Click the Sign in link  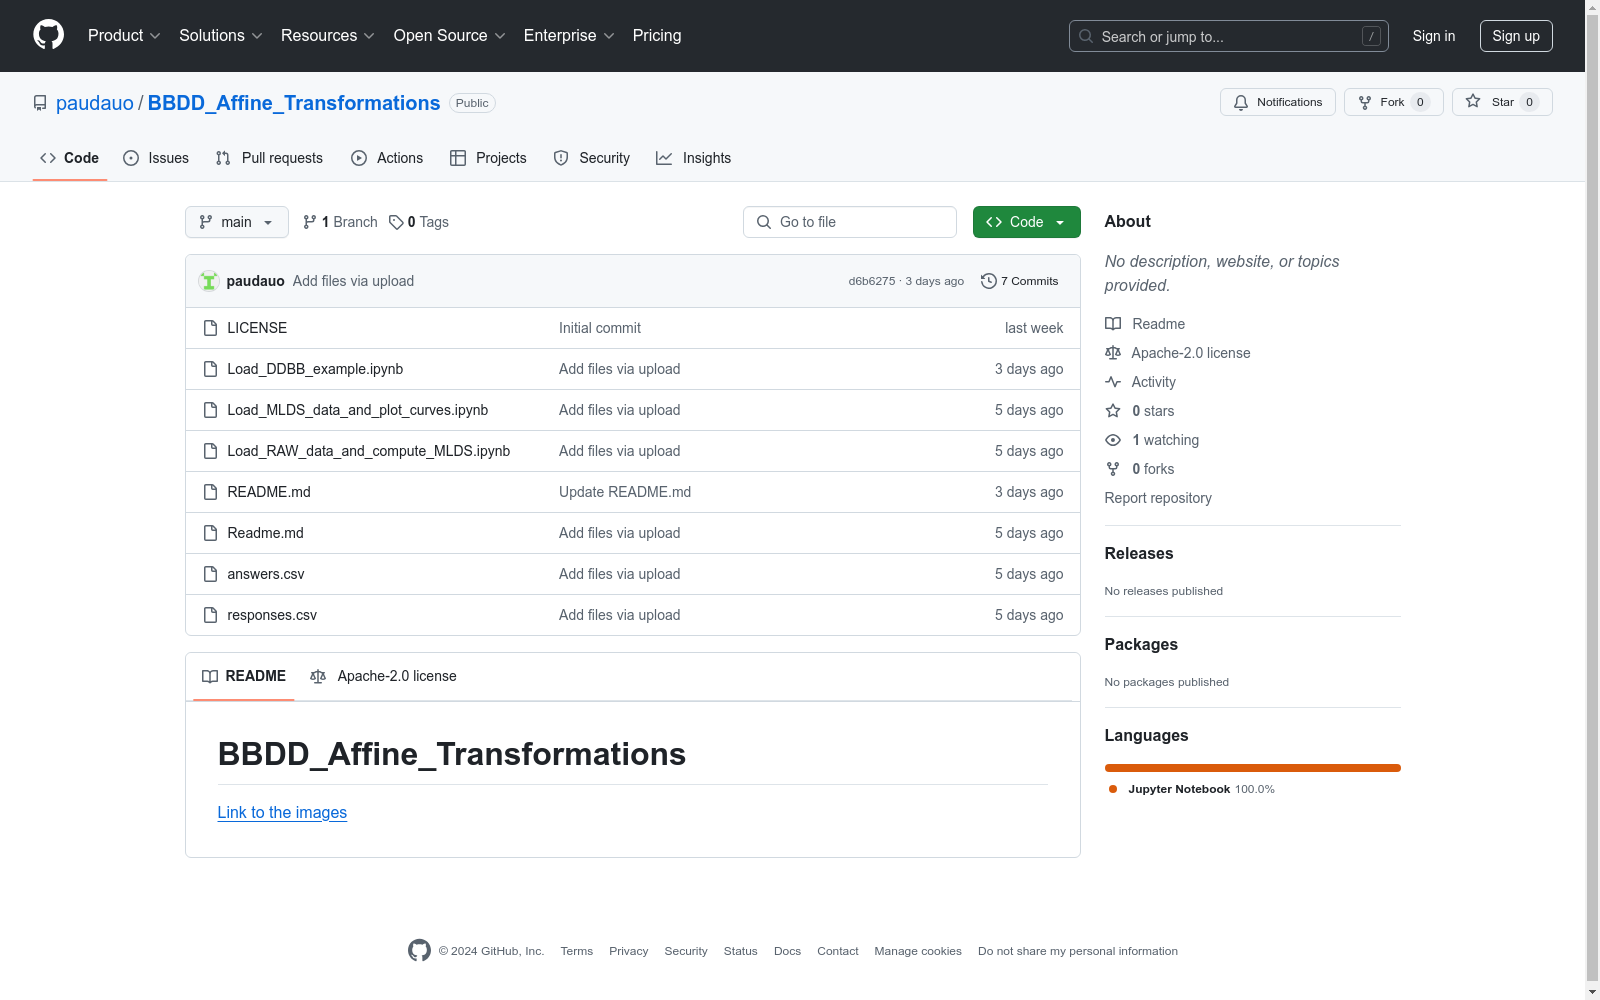point(1434,36)
